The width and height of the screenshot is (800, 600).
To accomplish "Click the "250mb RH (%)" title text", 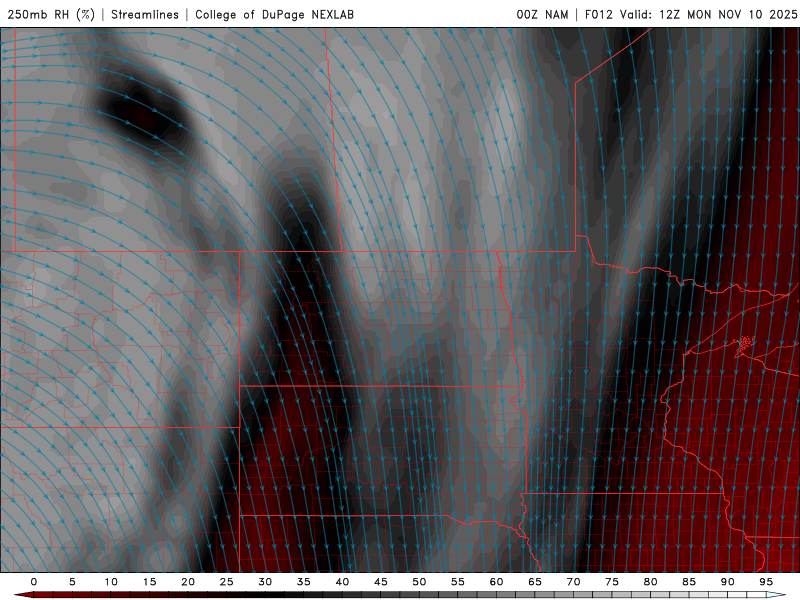I will 51,14.
